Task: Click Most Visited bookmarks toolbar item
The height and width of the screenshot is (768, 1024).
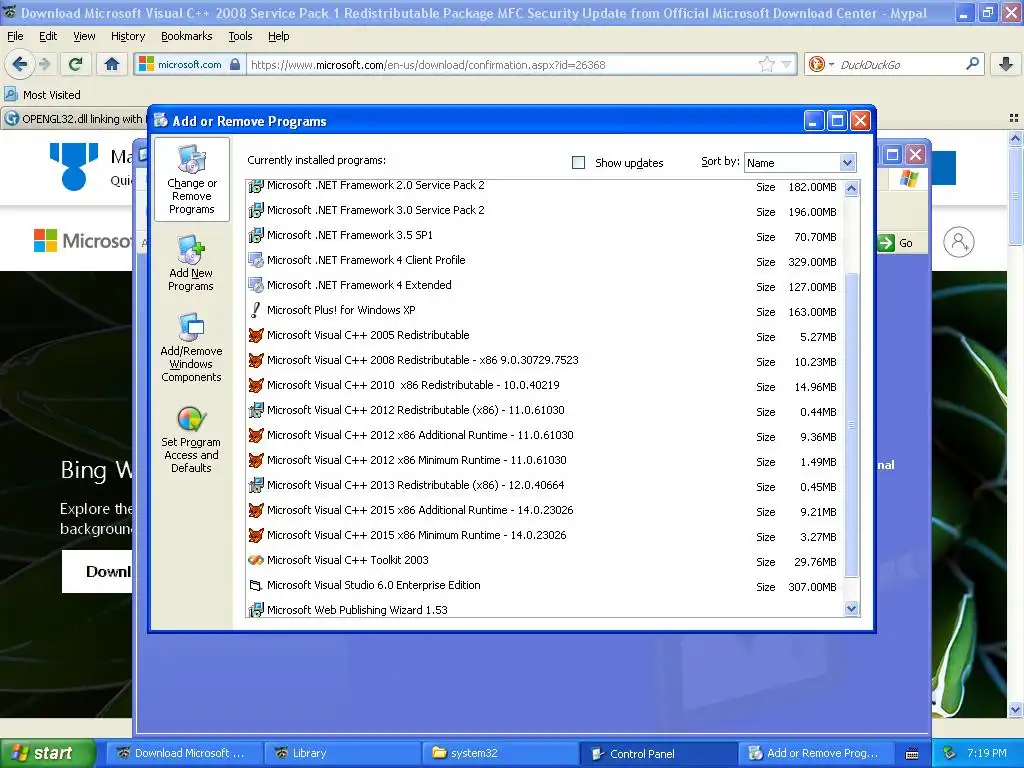Action: click(42, 94)
